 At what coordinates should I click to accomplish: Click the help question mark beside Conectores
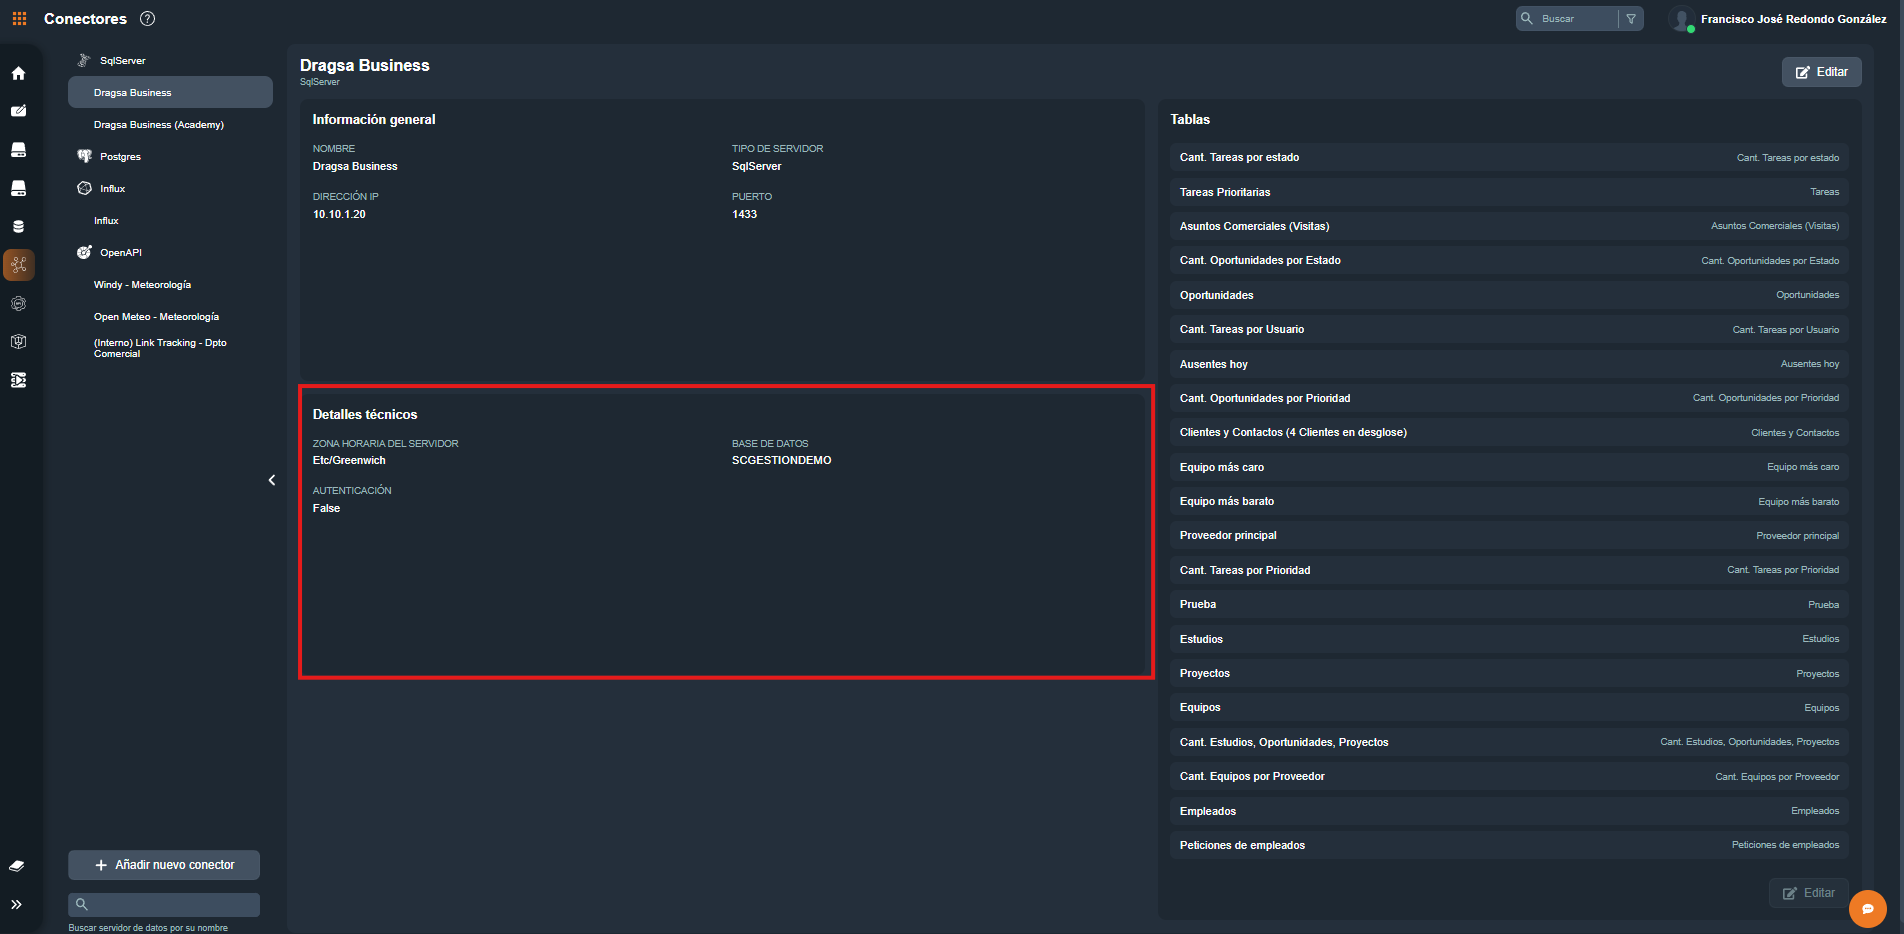(148, 19)
